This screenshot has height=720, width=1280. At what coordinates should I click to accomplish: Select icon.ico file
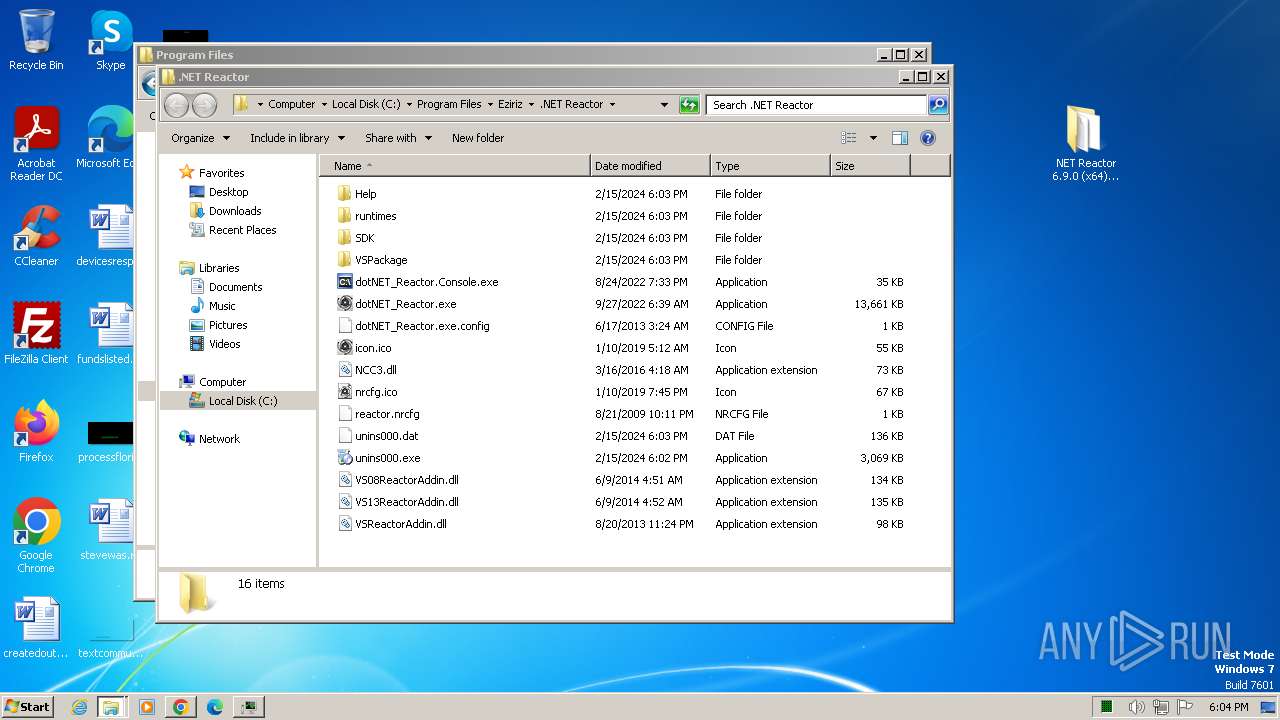pyautogui.click(x=373, y=348)
